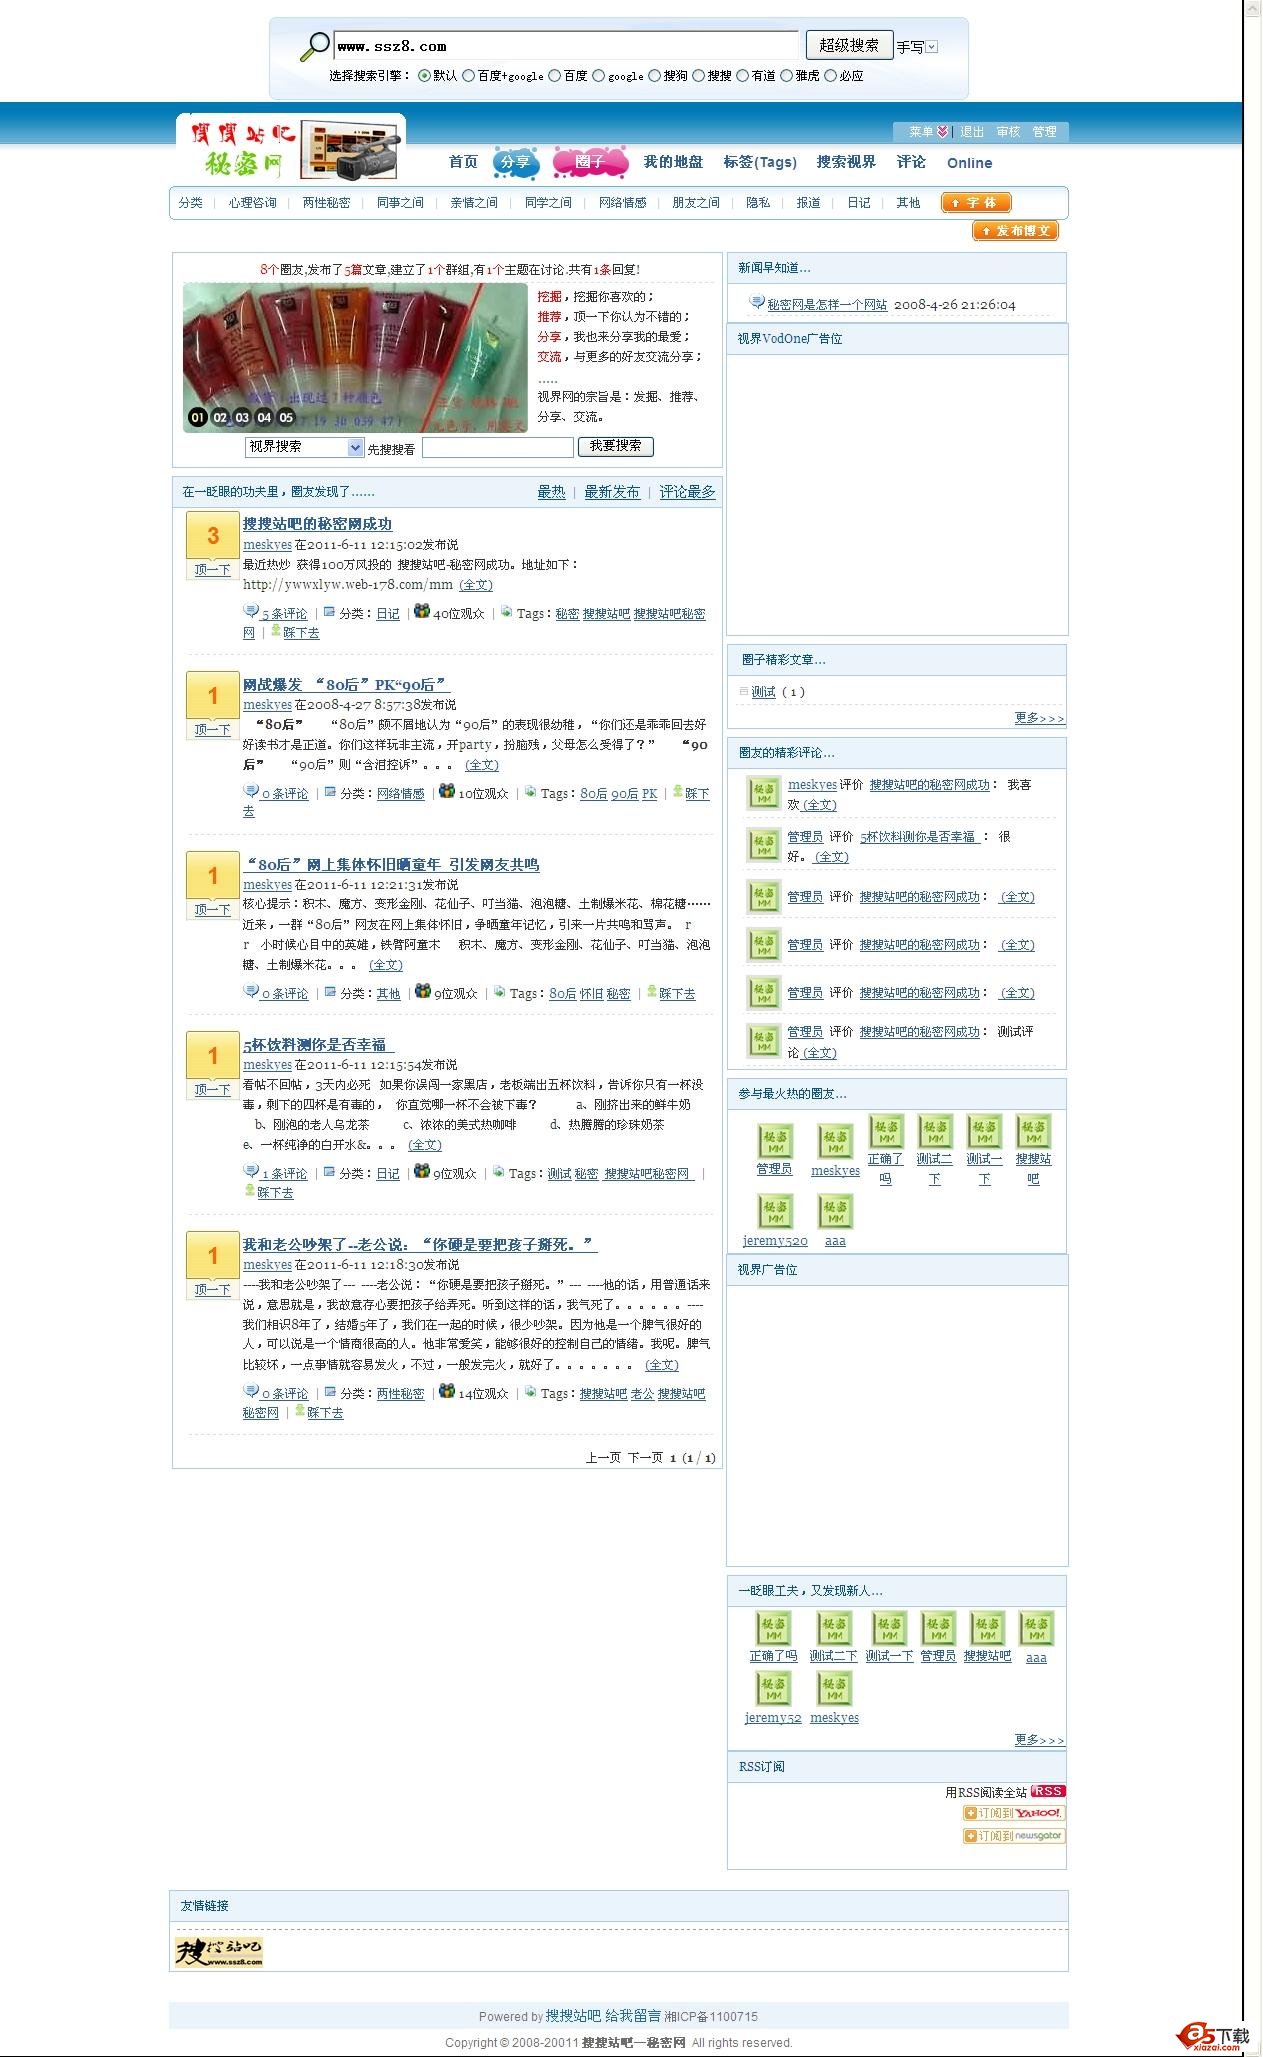
Task: Select the 两性秘密 category
Action: pos(326,202)
